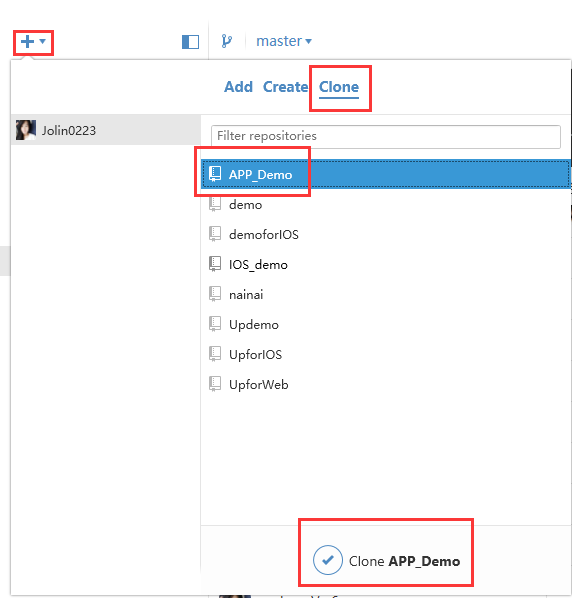Switch to the Create tab
Viewport: 572px width, 598px height.
coord(285,87)
